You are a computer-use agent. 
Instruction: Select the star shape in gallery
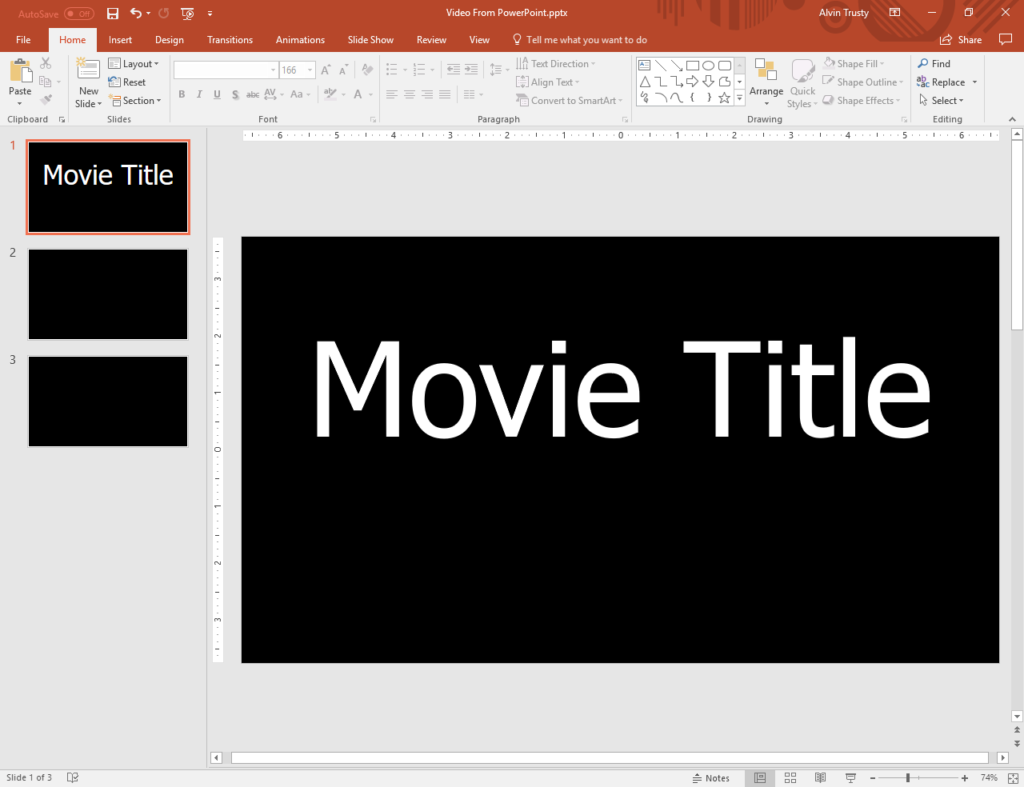coord(724,98)
